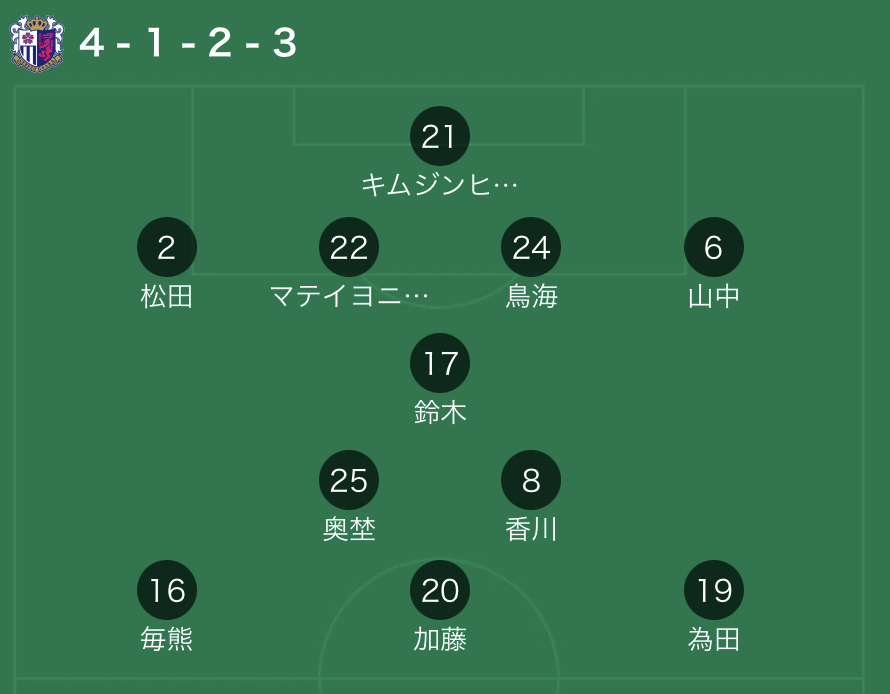890x694 pixels.
Task: Select player number 2 Matsuda circle
Action: pyautogui.click(x=167, y=247)
